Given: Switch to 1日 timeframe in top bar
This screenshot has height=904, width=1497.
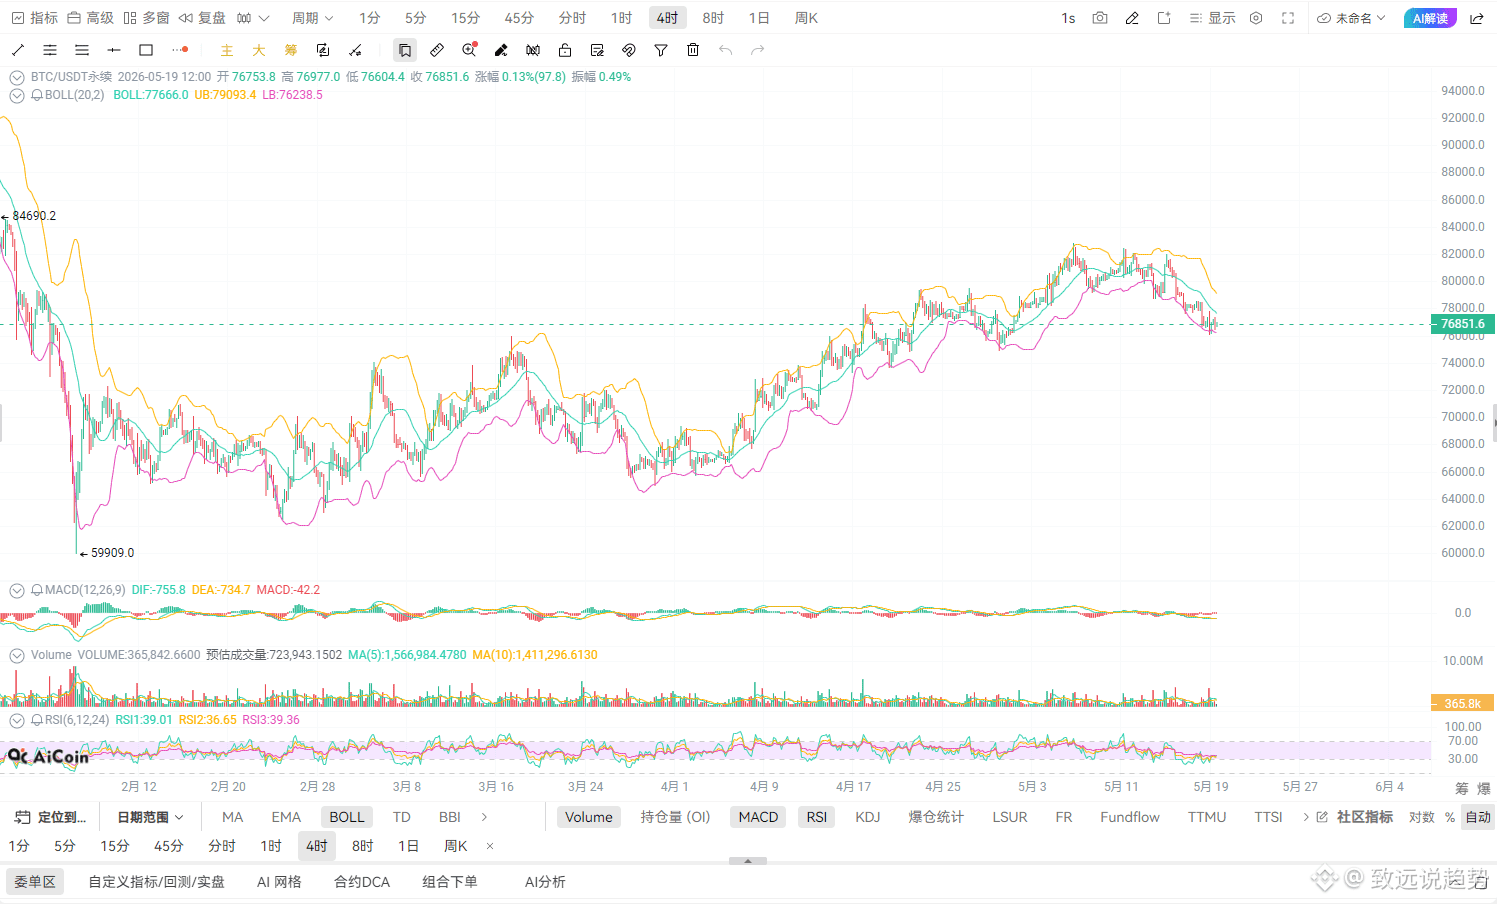Looking at the screenshot, I should [759, 18].
